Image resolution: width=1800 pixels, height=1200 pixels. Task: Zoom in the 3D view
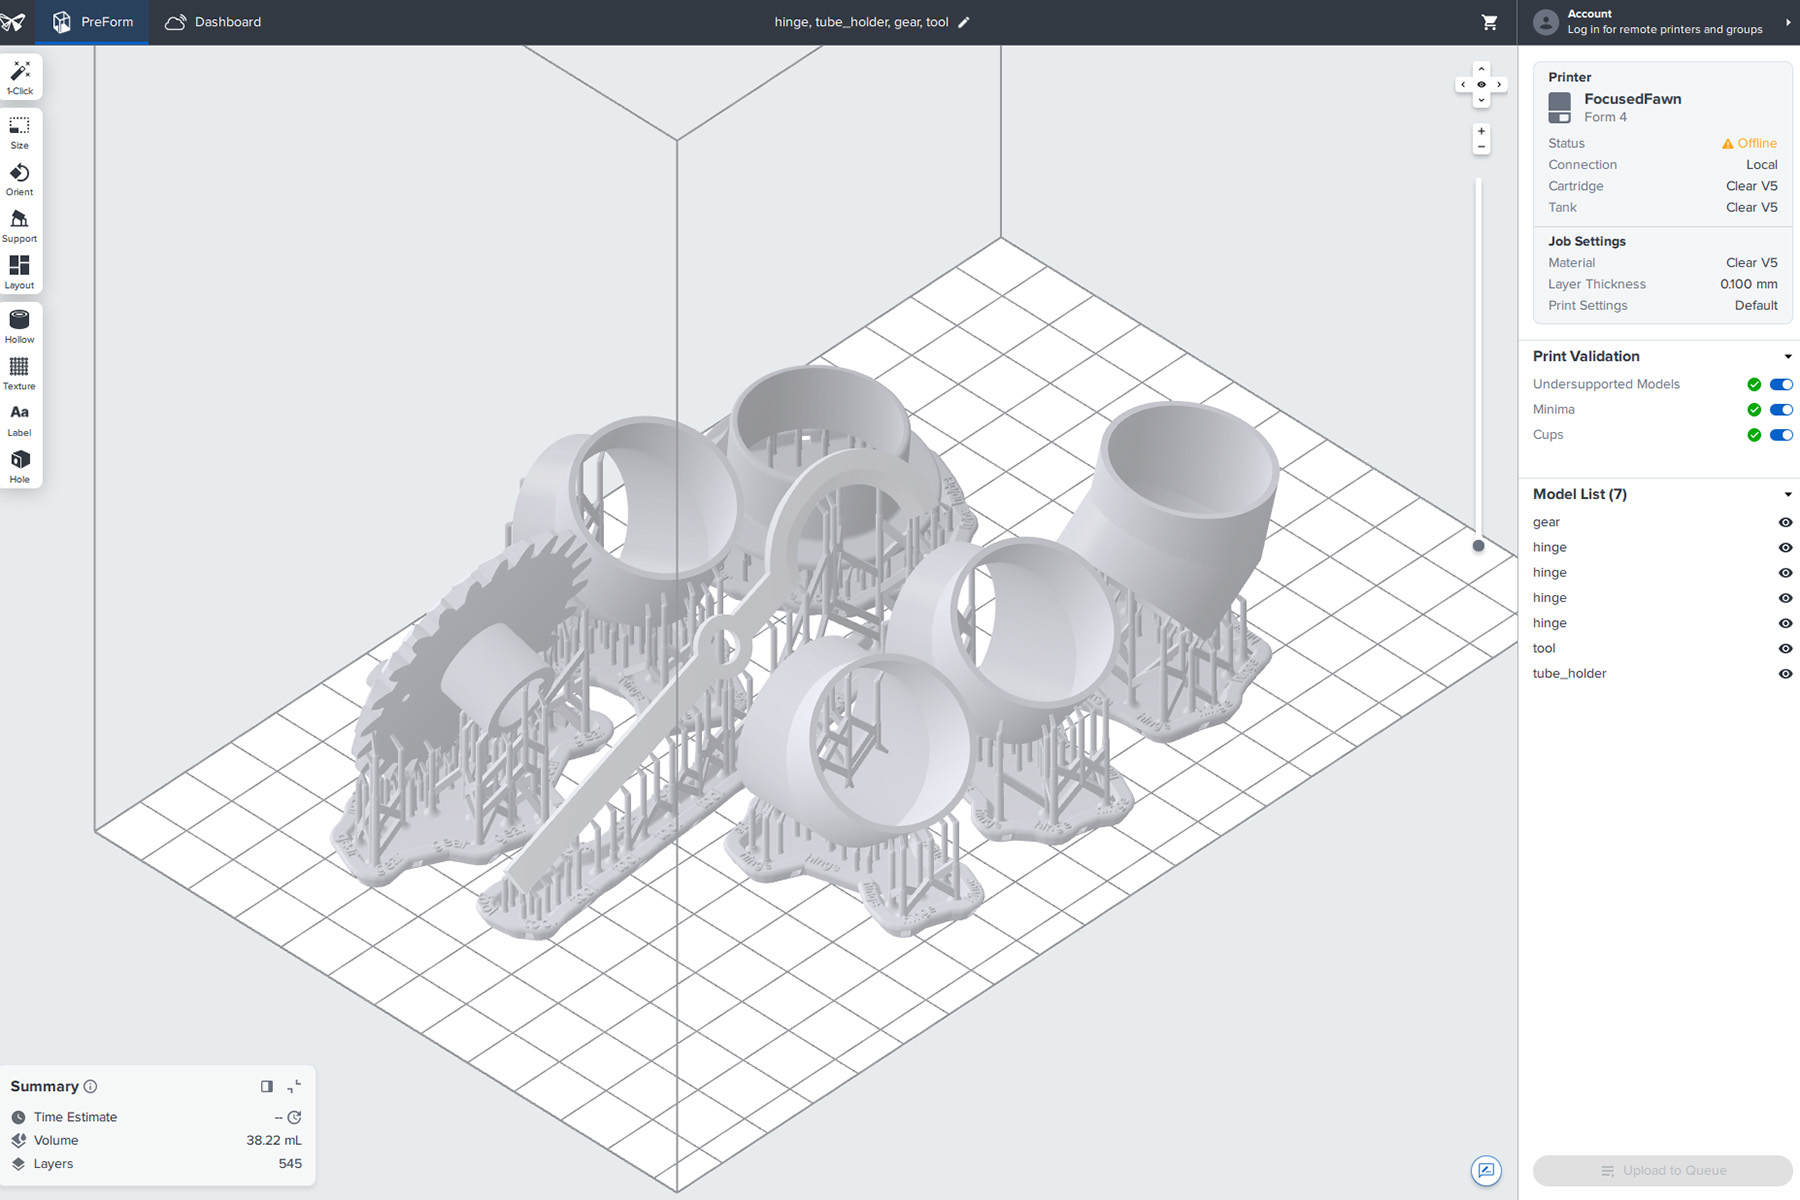tap(1481, 131)
